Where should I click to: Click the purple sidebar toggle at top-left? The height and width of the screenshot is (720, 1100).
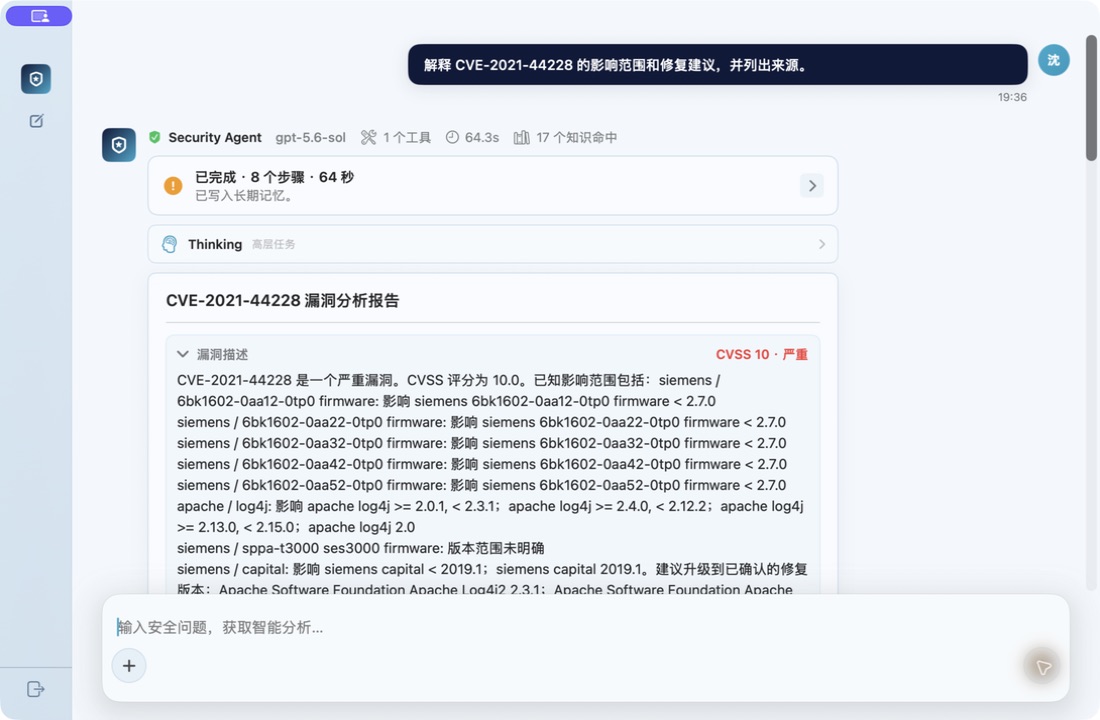pos(39,16)
